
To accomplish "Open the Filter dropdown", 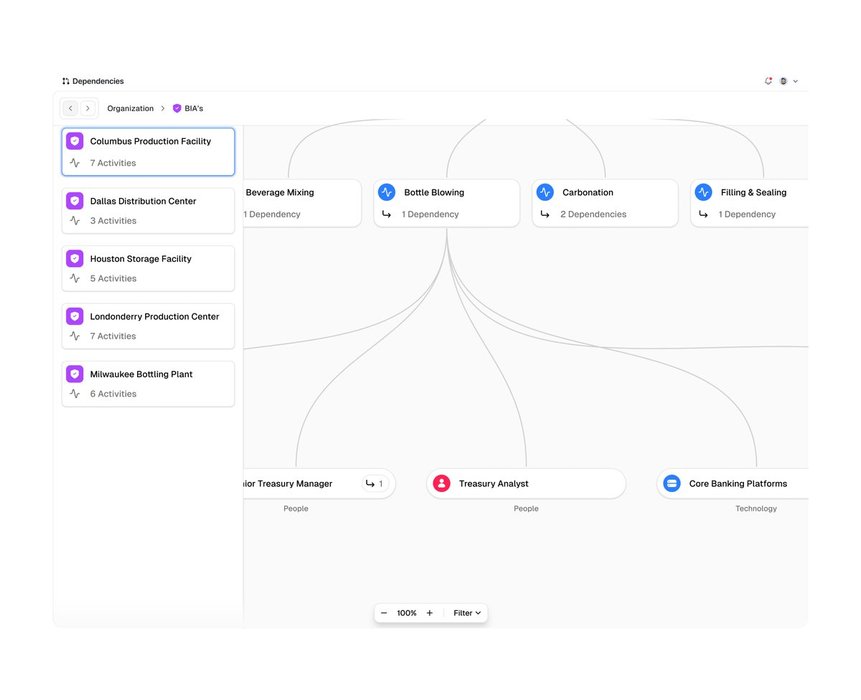I will click(467, 613).
